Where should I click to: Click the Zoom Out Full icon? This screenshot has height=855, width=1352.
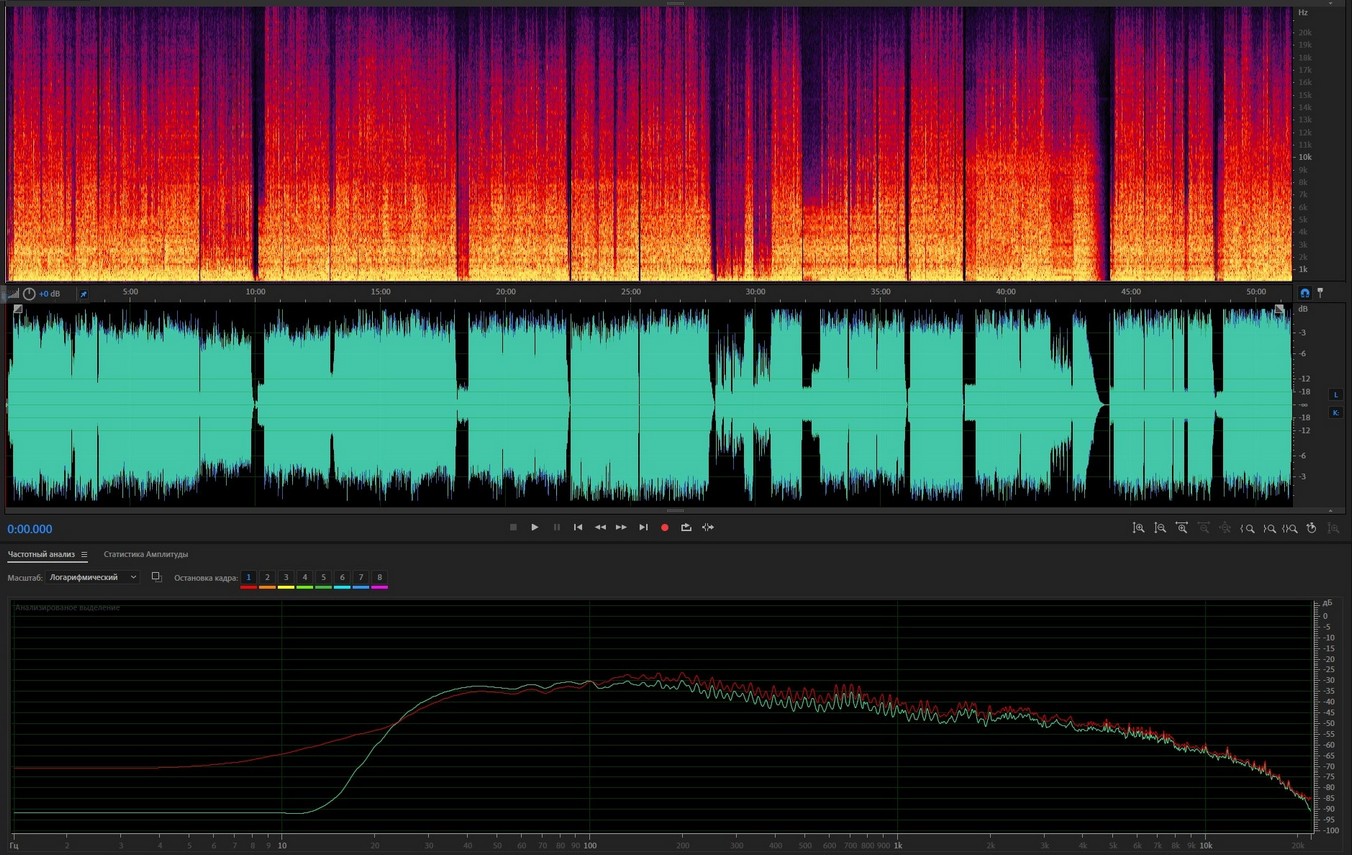click(x=1225, y=528)
